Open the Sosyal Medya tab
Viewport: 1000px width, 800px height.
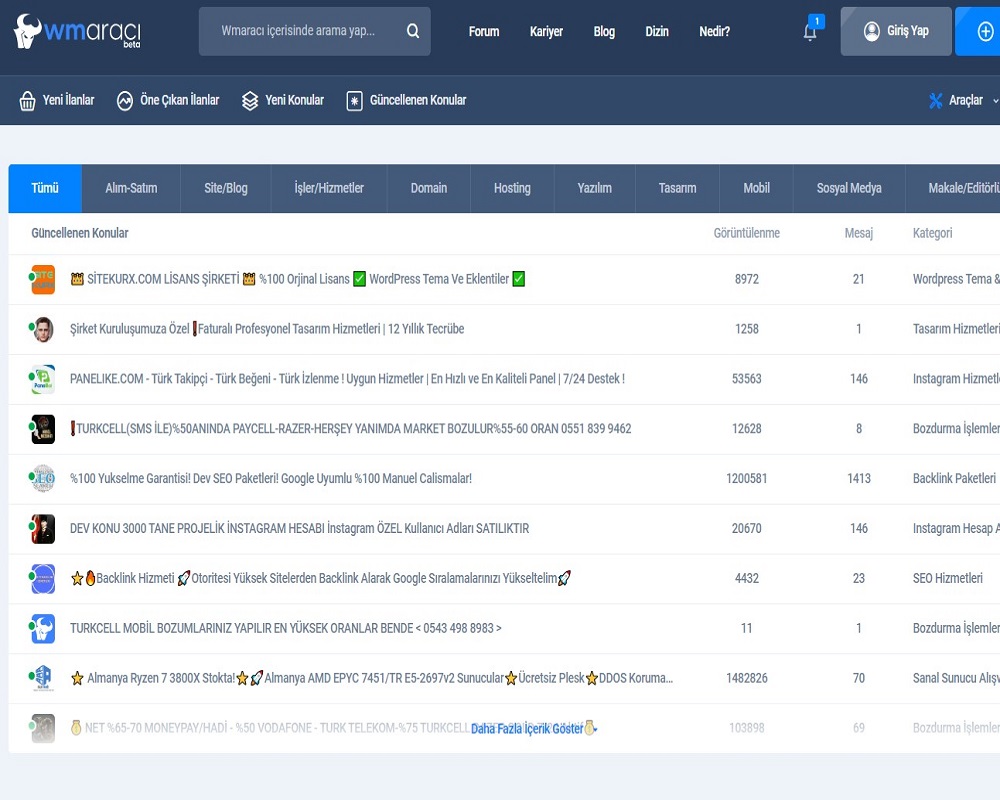(849, 188)
